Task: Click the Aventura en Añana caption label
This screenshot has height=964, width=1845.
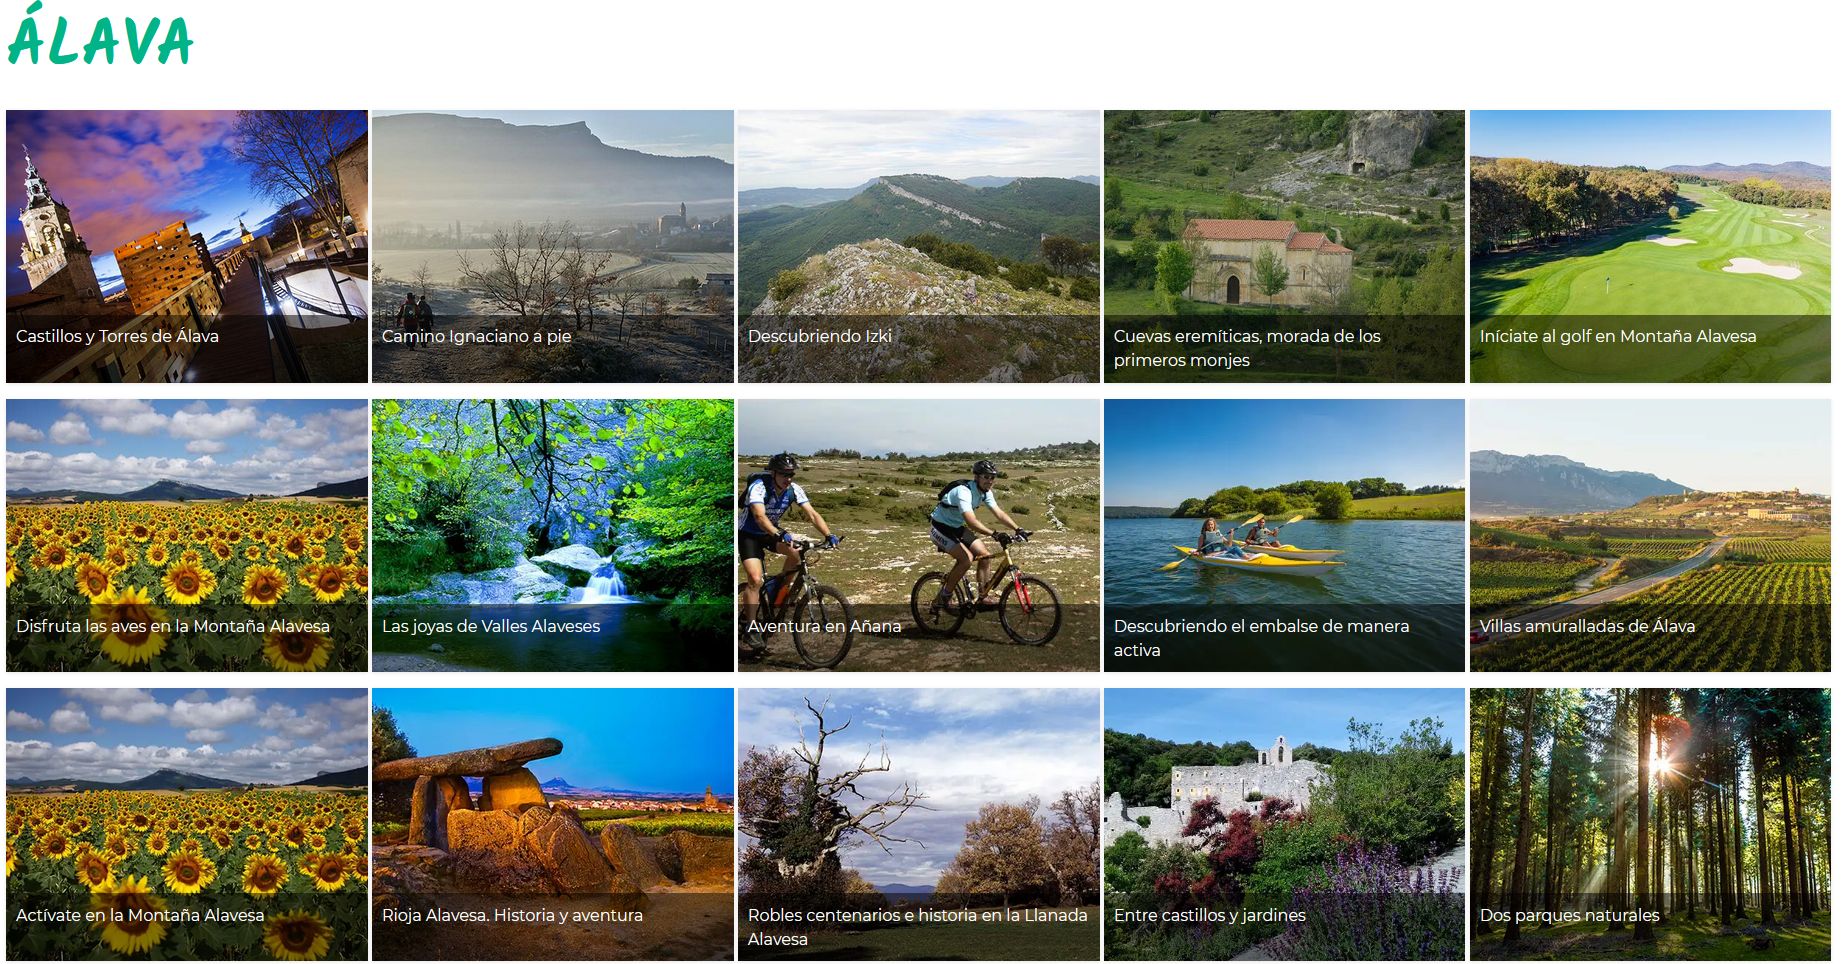Action: click(x=824, y=626)
